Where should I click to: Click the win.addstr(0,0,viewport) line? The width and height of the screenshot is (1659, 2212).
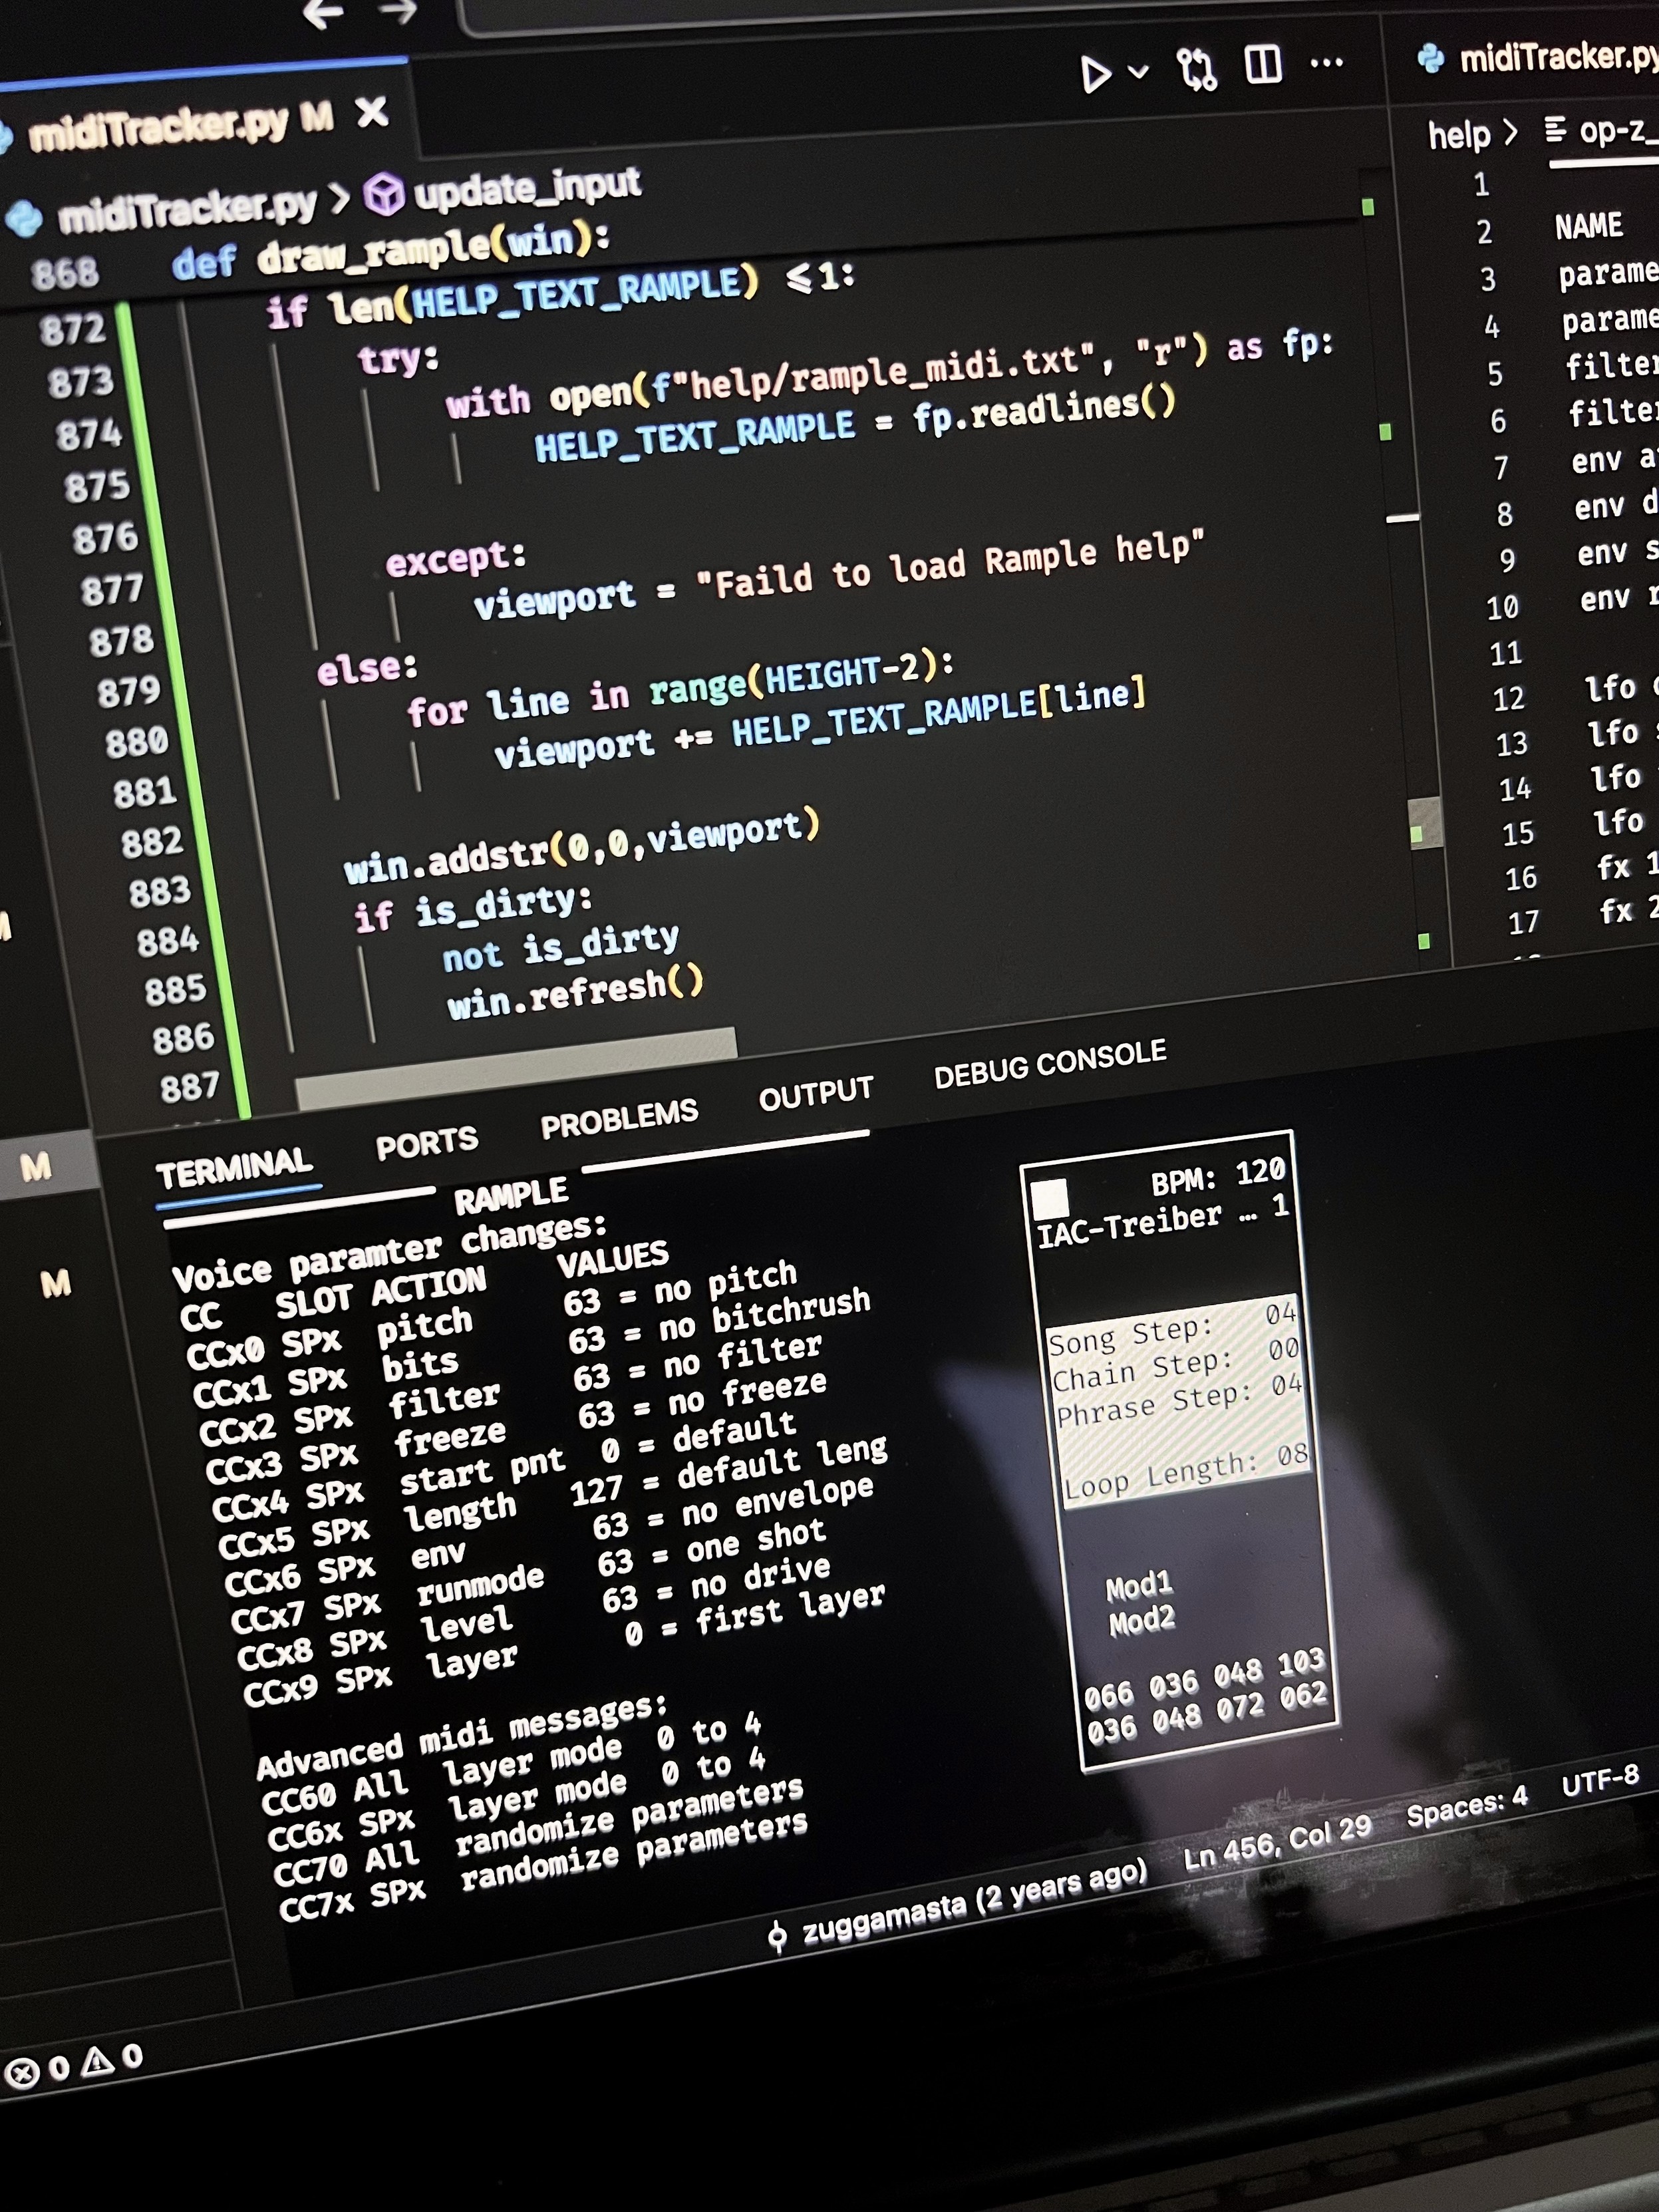(x=581, y=848)
